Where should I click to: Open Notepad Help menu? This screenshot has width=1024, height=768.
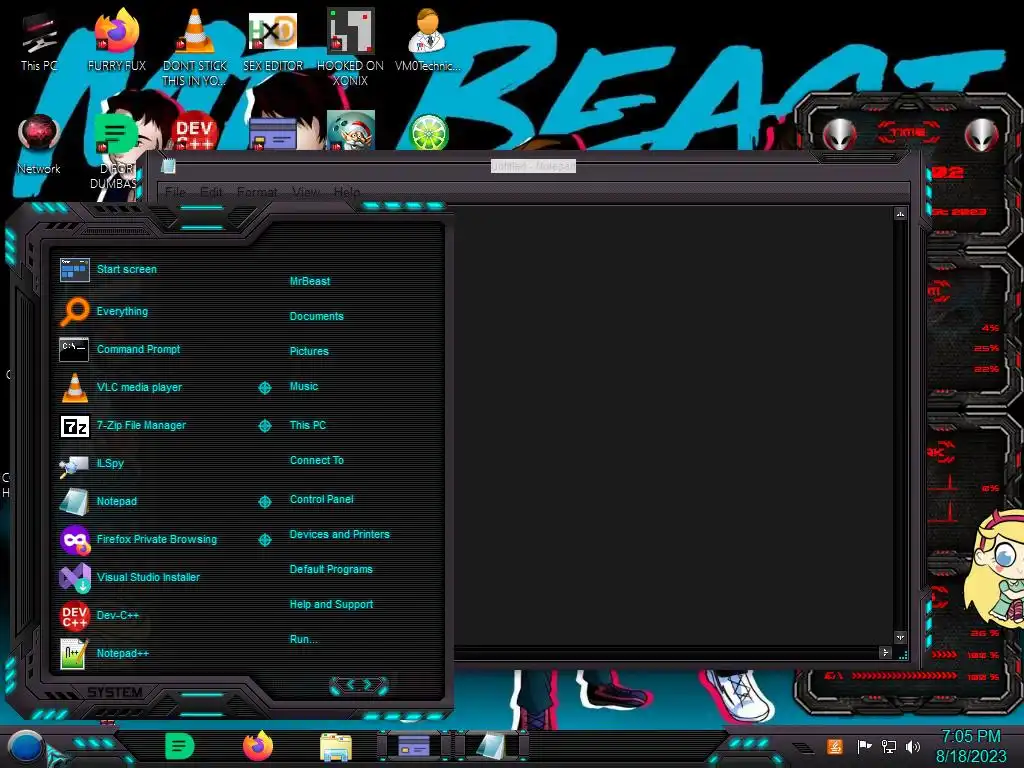click(x=347, y=192)
